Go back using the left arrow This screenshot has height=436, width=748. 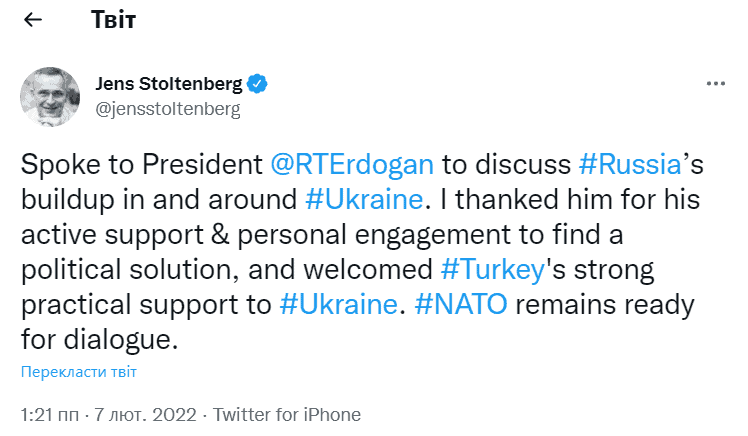[33, 21]
